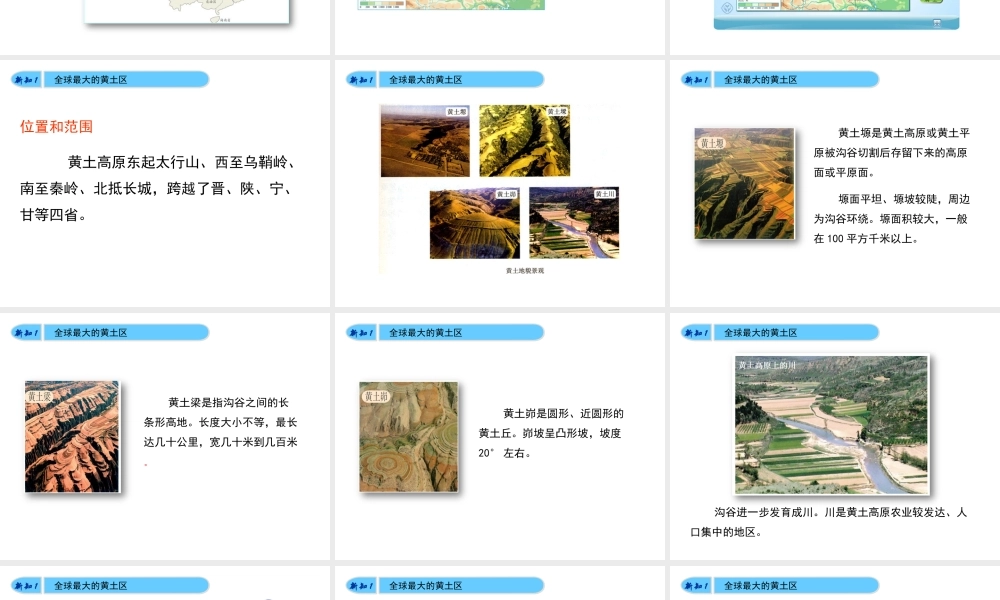This screenshot has width=1000, height=600.
Task: Click the 全球最大的黄土区 header above the four landform photos
Action: pyautogui.click(x=461, y=80)
